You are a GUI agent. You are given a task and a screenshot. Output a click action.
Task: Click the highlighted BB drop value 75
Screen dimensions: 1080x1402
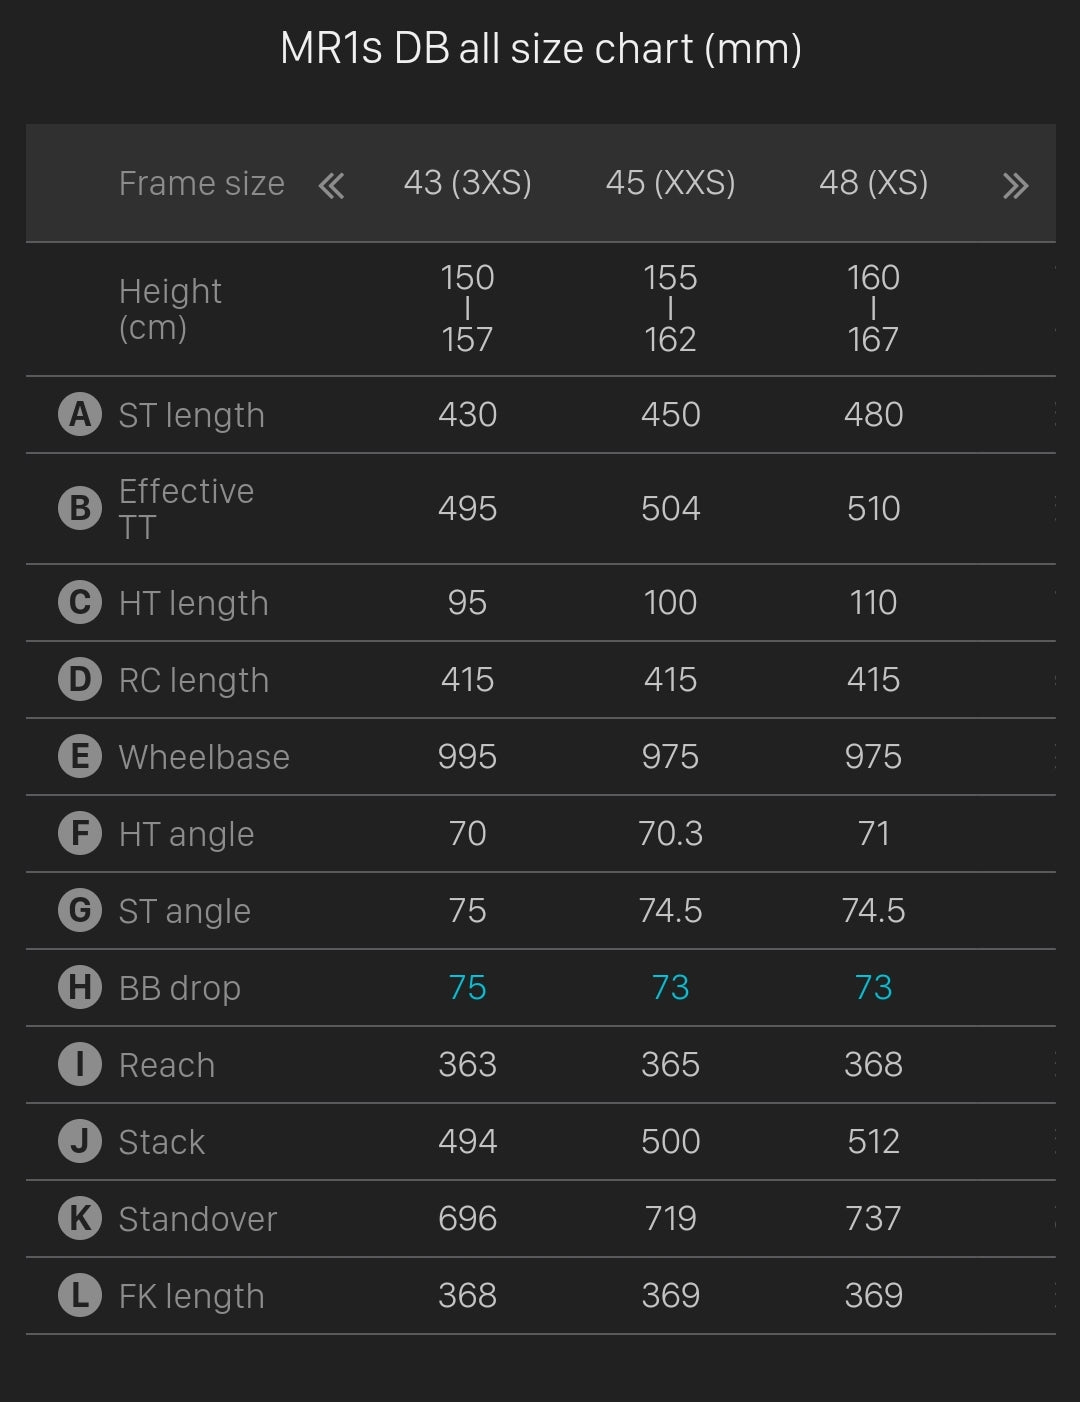[x=466, y=987]
